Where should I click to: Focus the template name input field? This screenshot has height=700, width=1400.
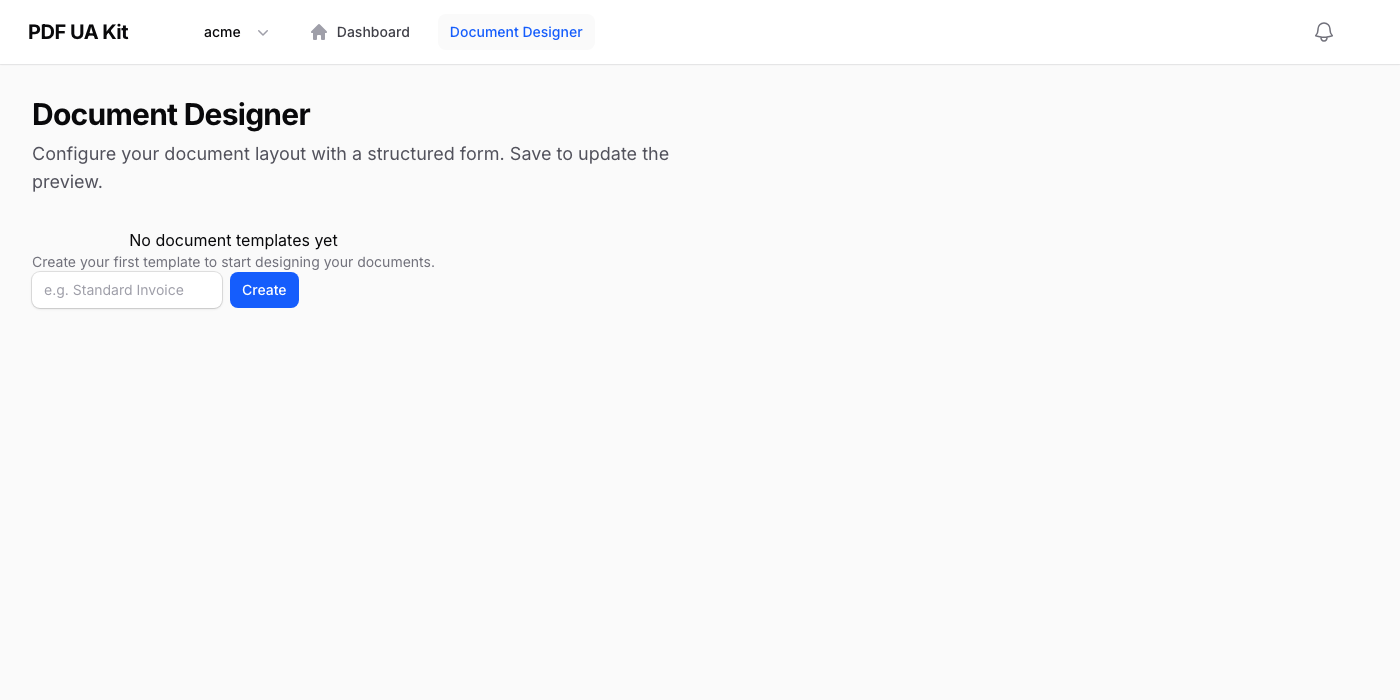click(x=127, y=290)
